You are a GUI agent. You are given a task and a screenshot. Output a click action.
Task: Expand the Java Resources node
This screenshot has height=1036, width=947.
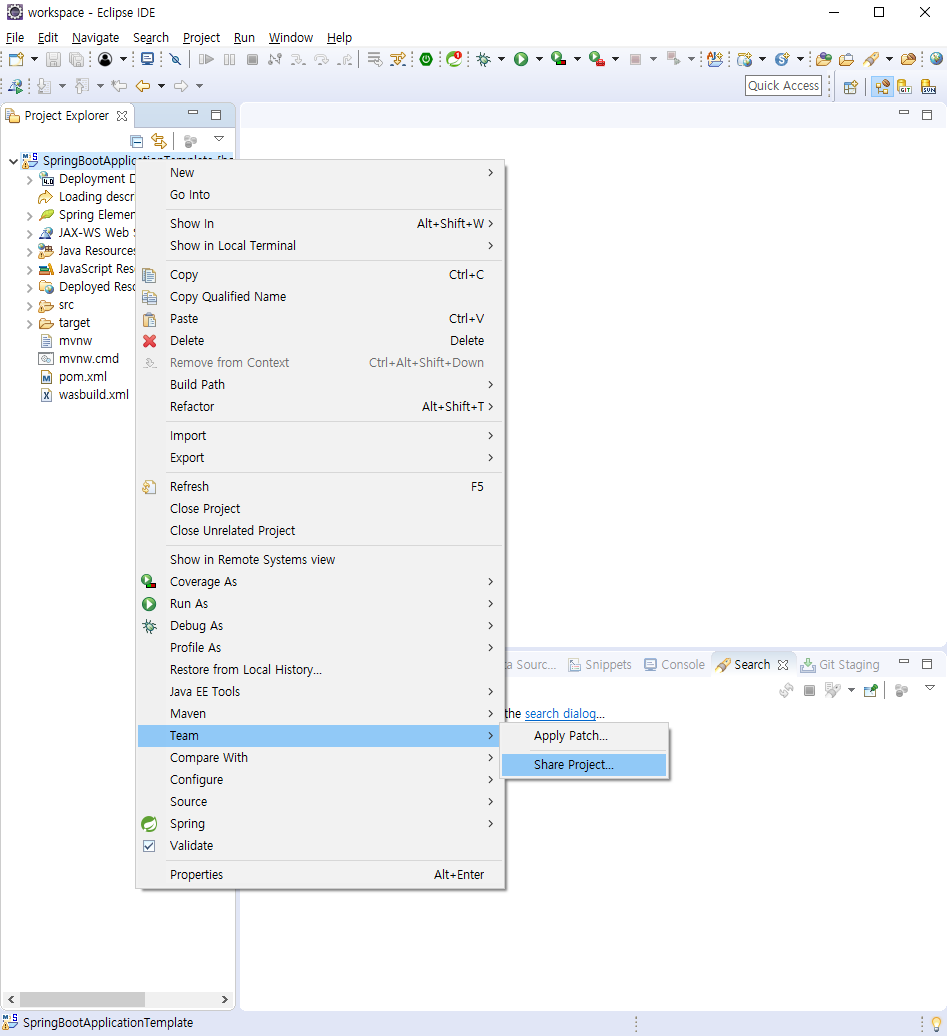[x=29, y=252]
